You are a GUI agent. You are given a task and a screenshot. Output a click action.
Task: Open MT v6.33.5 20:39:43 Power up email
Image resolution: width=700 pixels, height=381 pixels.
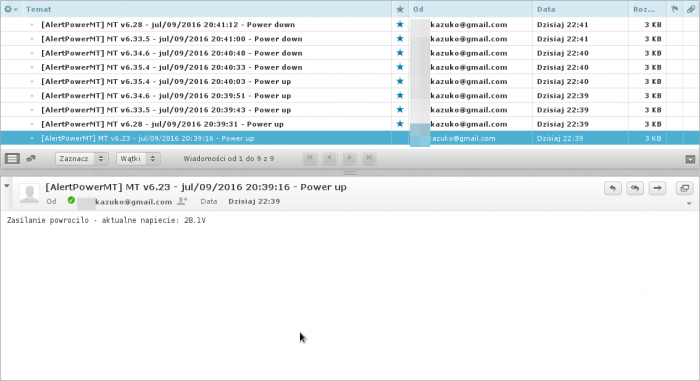pyautogui.click(x=166, y=110)
